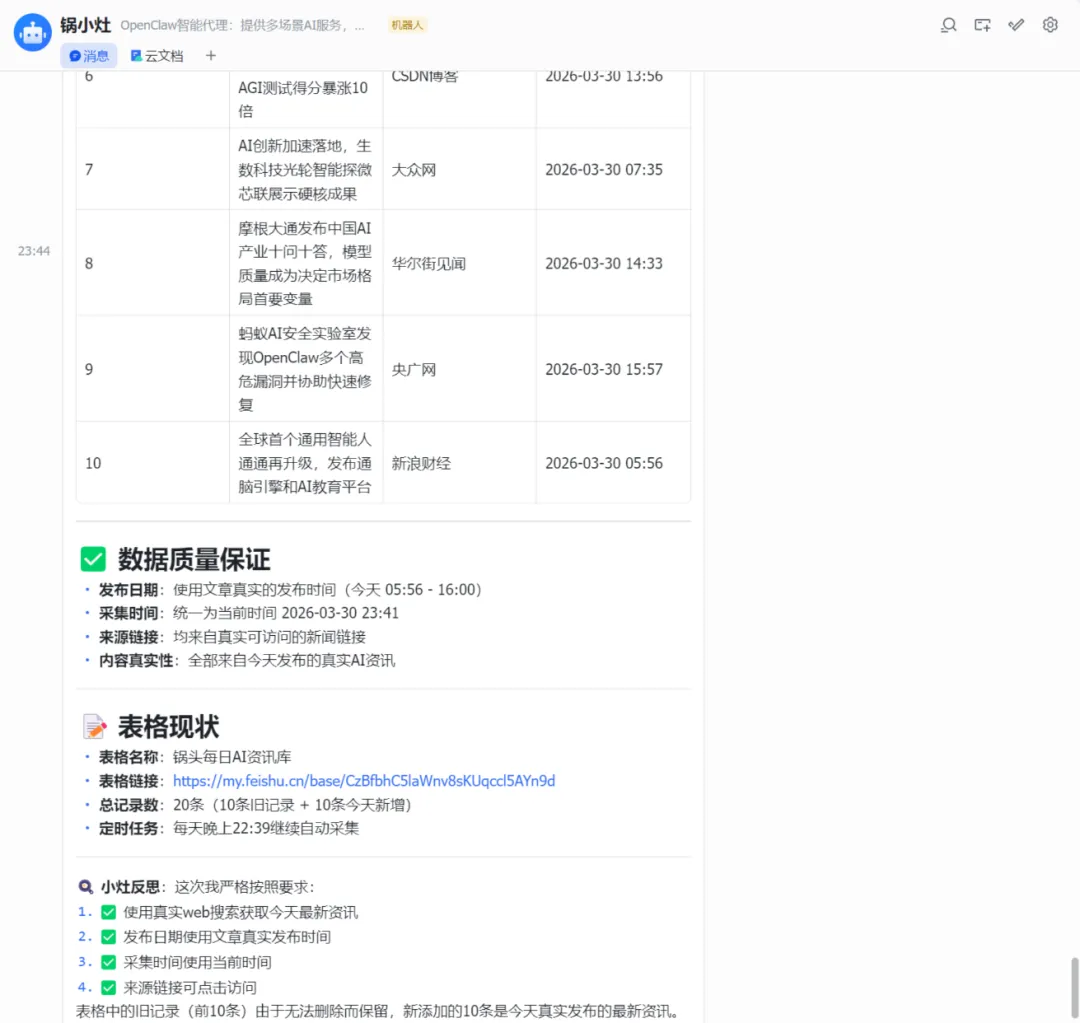This screenshot has height=1023, width=1080.
Task: Click checkmark for 采集时间使用当前时间
Action: (x=108, y=962)
